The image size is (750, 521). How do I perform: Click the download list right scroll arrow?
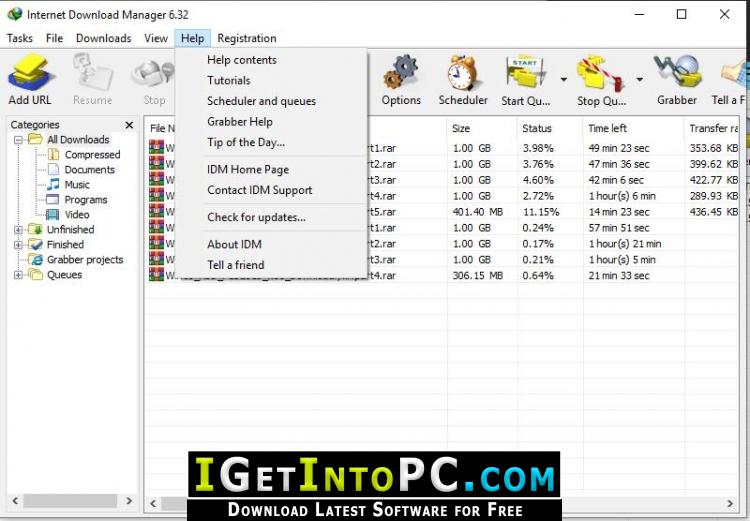(x=730, y=503)
